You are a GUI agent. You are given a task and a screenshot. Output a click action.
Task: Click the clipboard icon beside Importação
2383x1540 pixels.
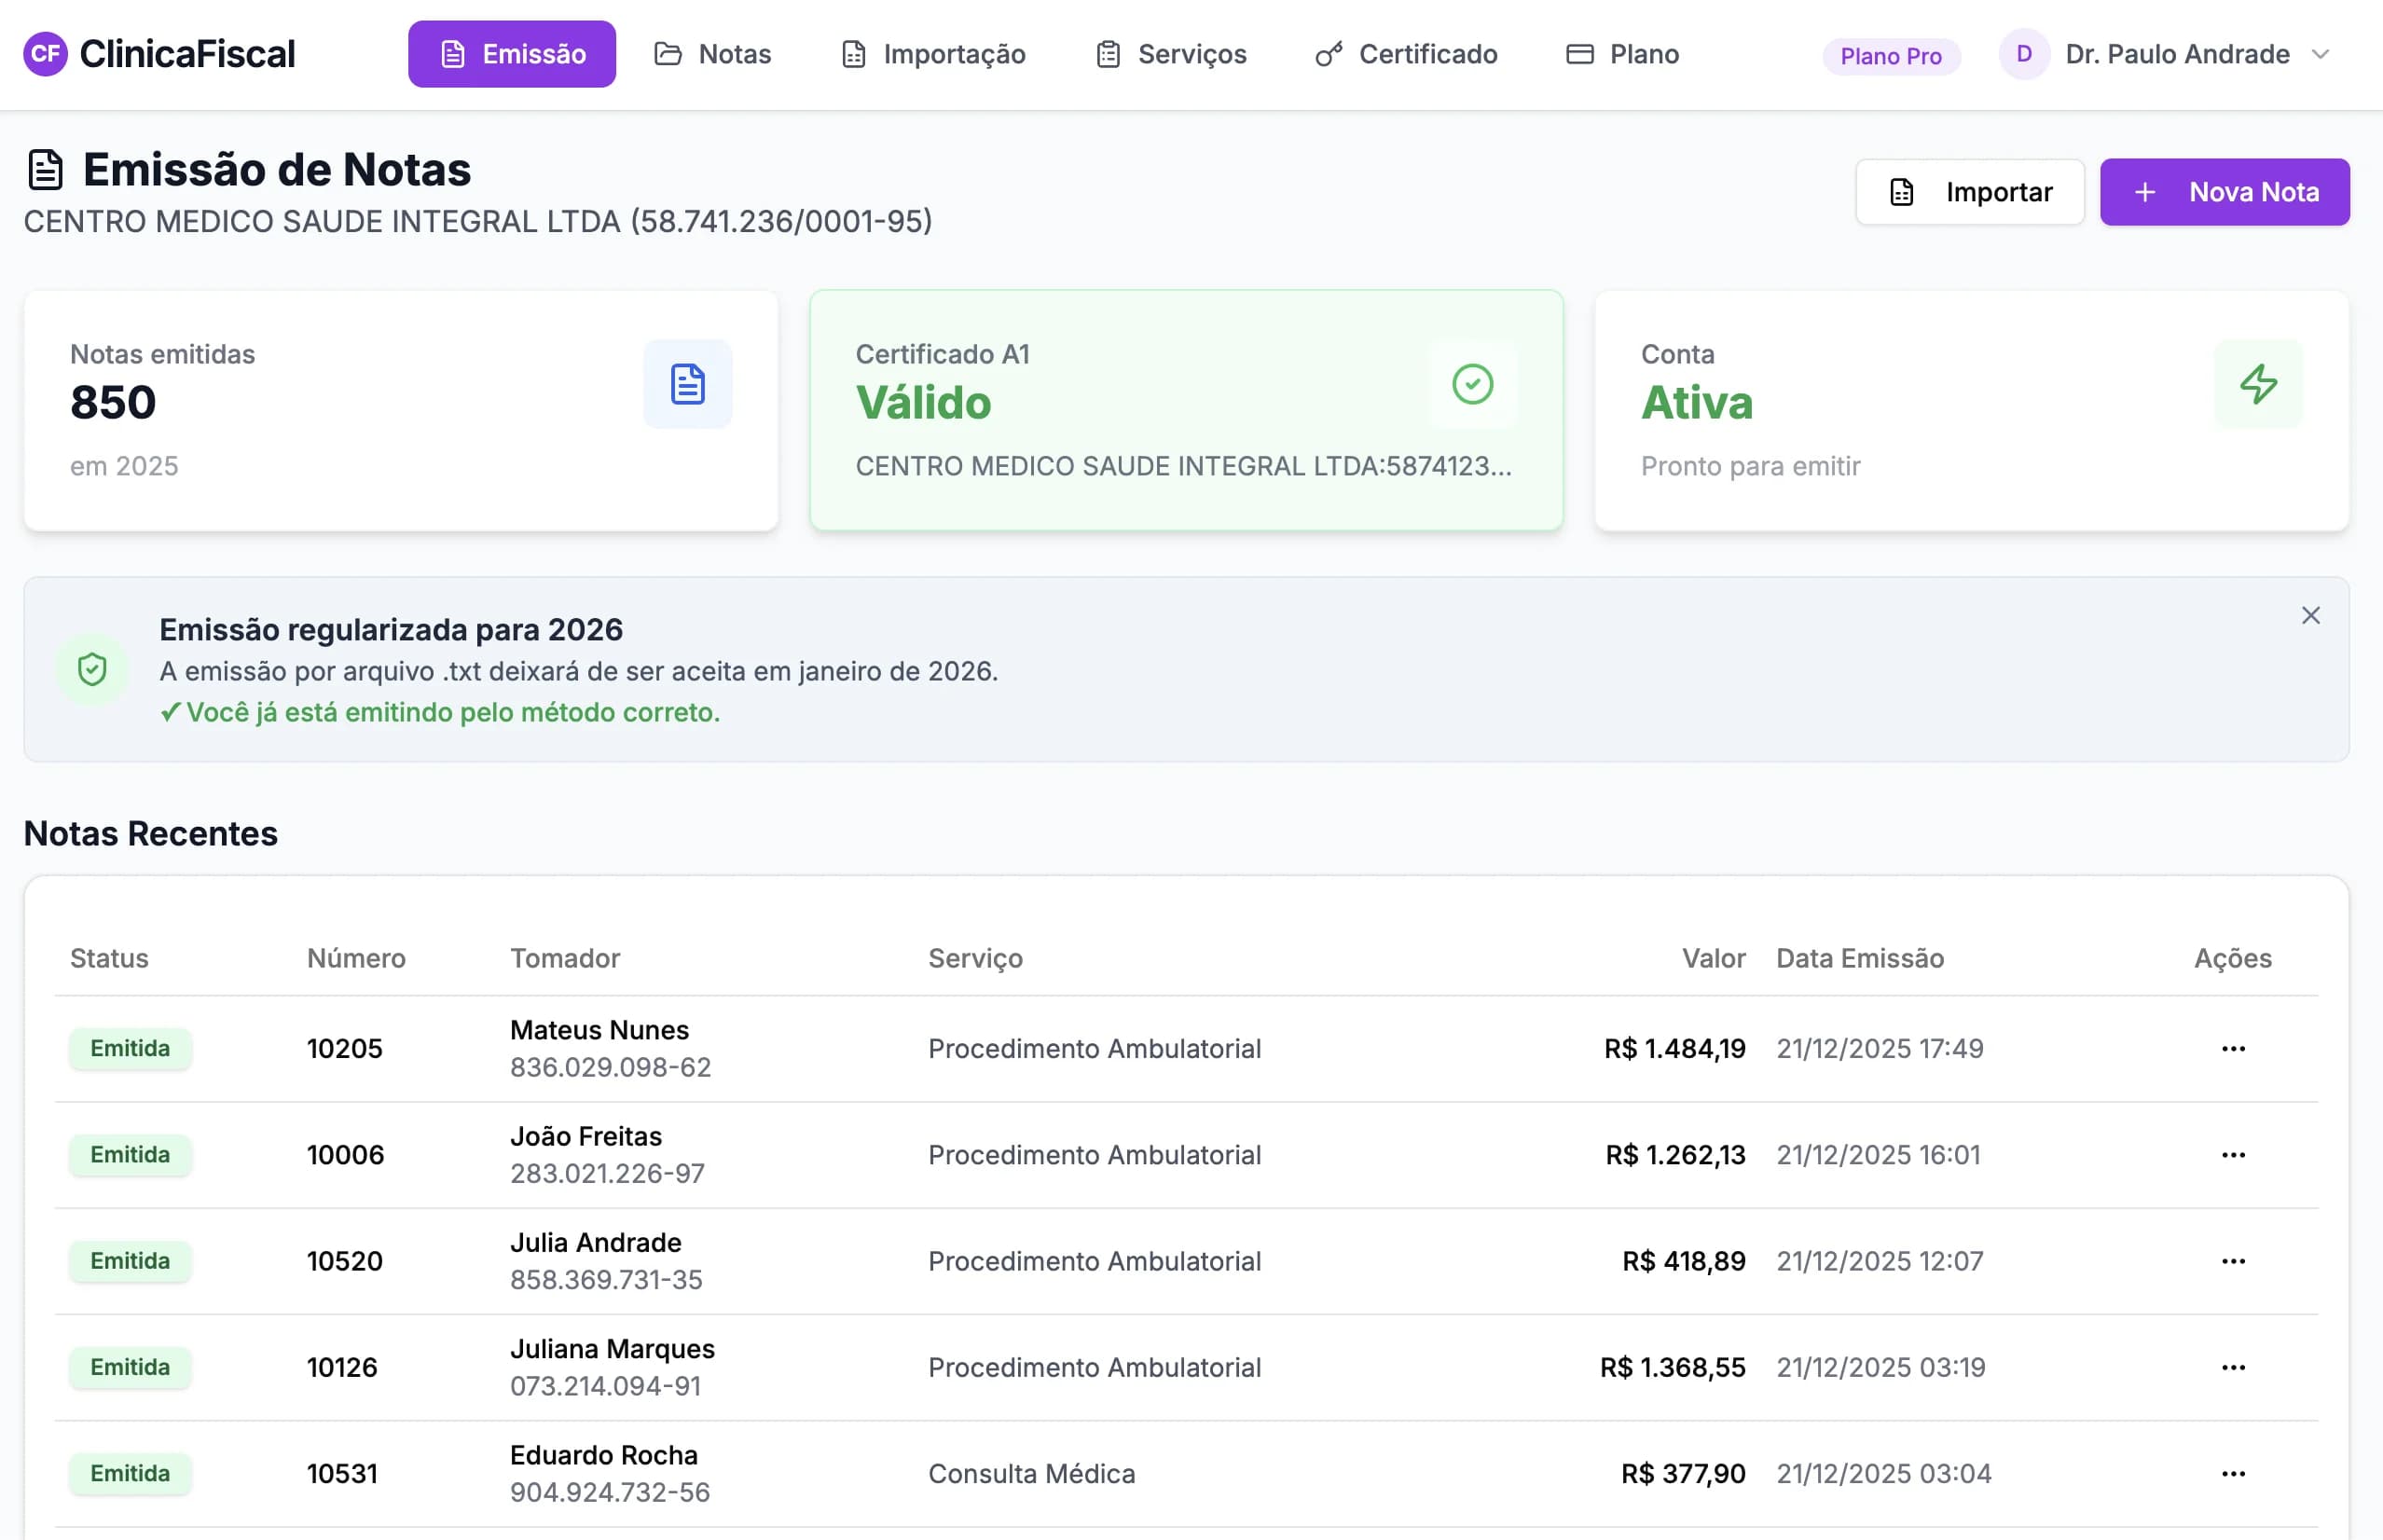pyautogui.click(x=852, y=54)
